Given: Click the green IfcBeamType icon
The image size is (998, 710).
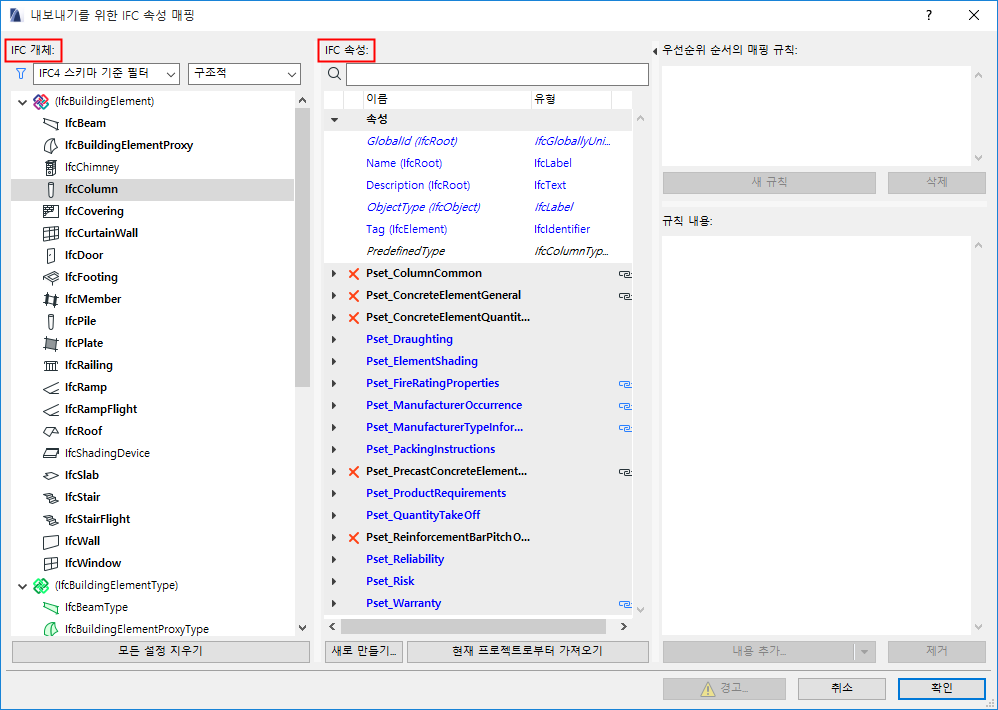Looking at the screenshot, I should 50,608.
